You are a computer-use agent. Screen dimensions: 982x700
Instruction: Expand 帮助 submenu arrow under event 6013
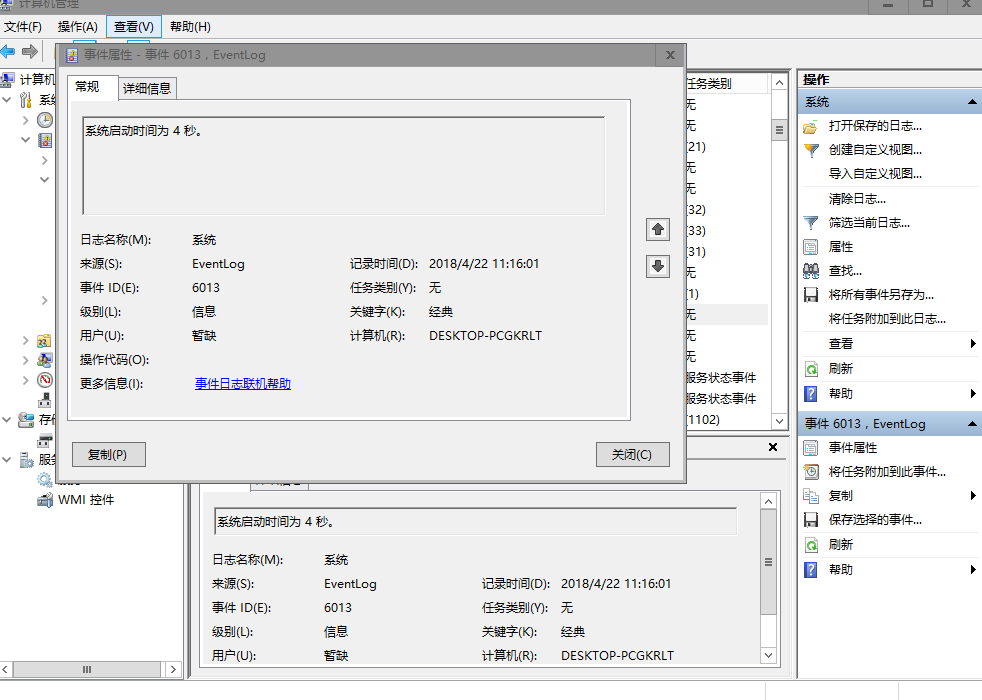pos(973,570)
